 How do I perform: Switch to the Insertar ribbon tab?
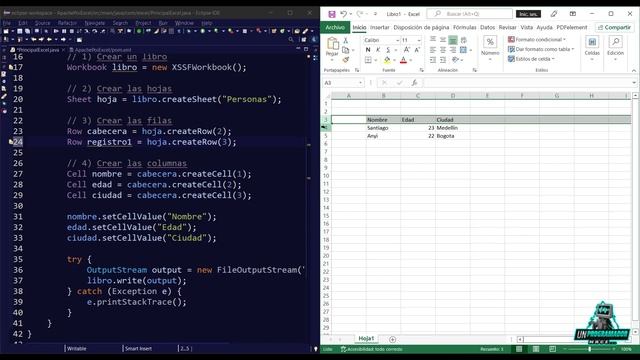point(380,27)
